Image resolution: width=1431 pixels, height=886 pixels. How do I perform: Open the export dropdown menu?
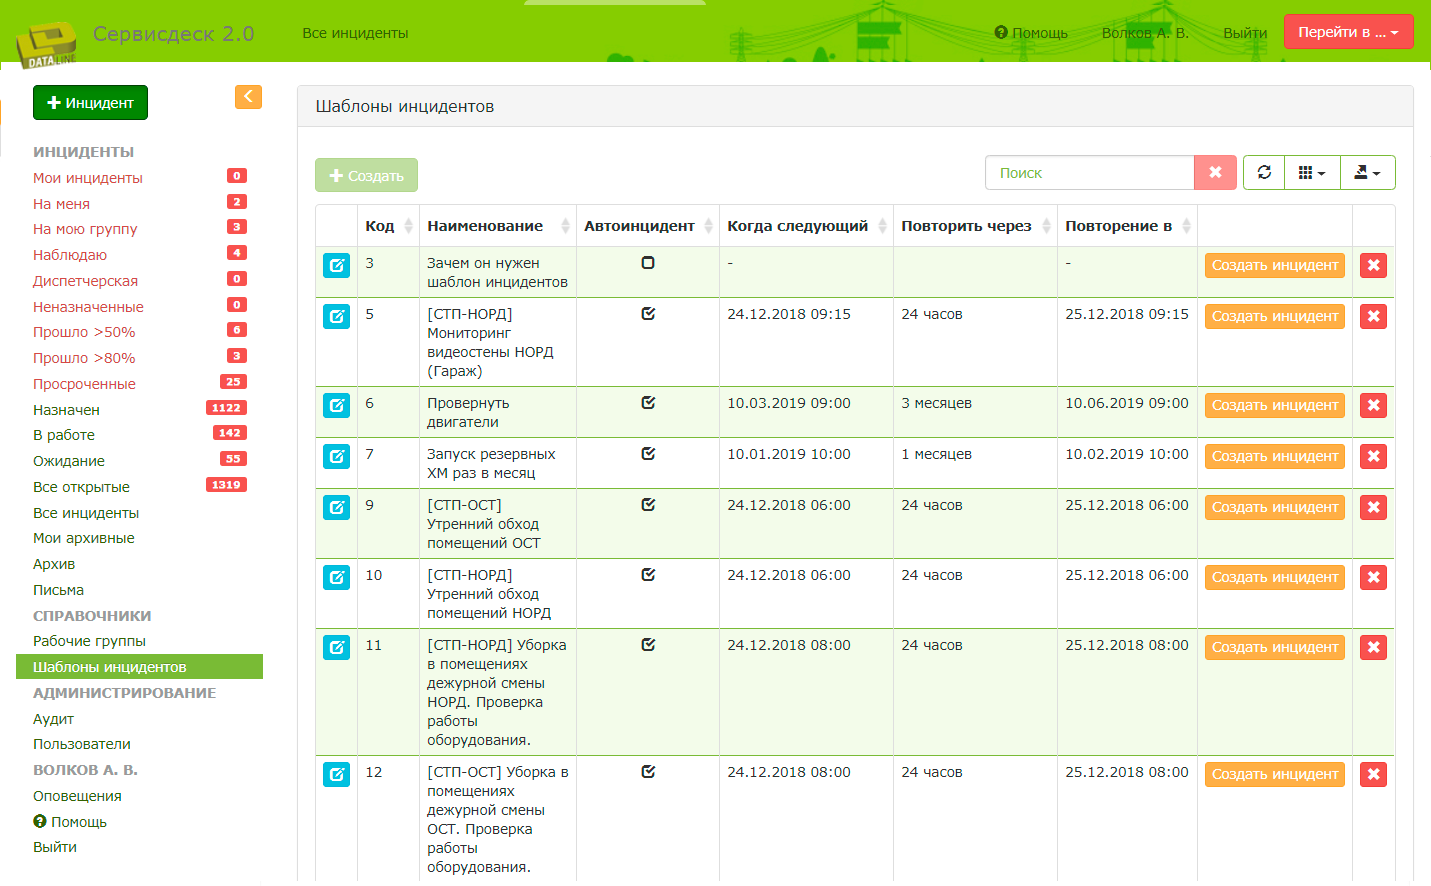tap(1367, 172)
